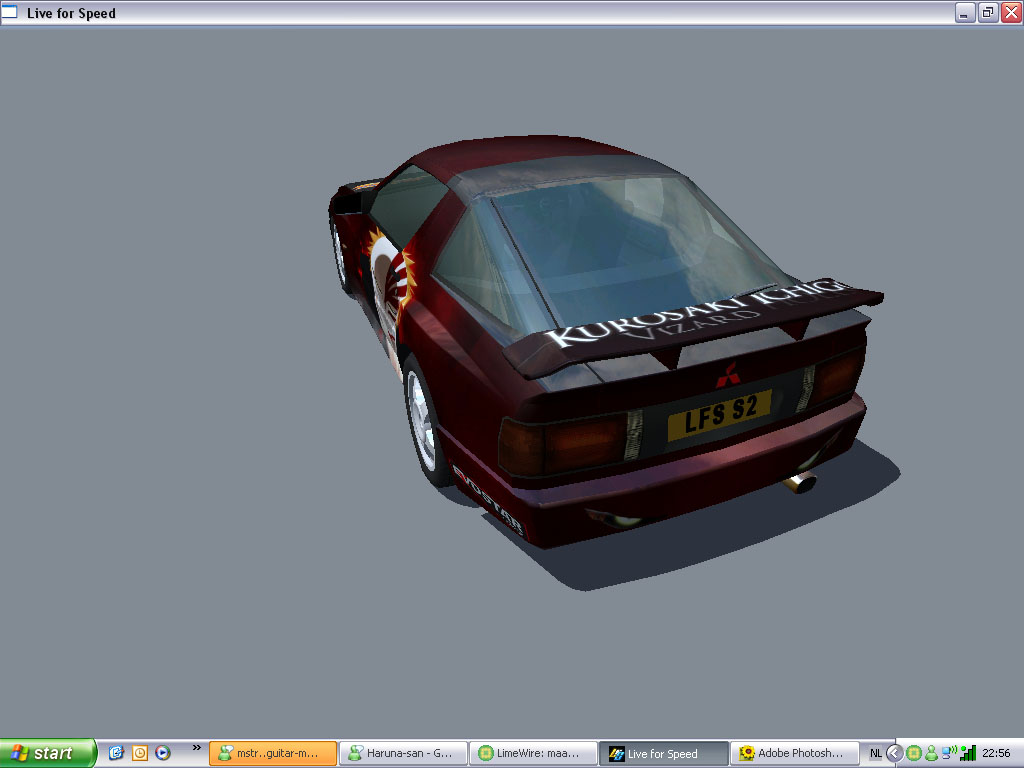
Task: Click the 22:56 system clock
Action: [996, 754]
